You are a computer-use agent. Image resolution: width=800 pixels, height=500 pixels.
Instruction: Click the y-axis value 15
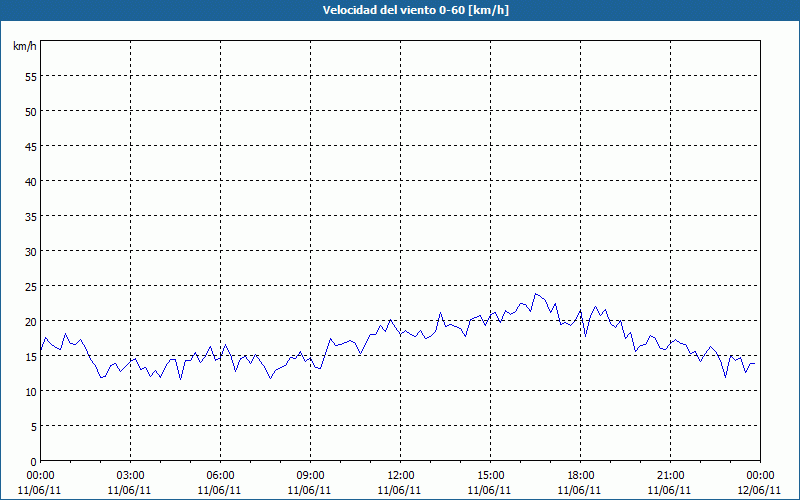31,356
